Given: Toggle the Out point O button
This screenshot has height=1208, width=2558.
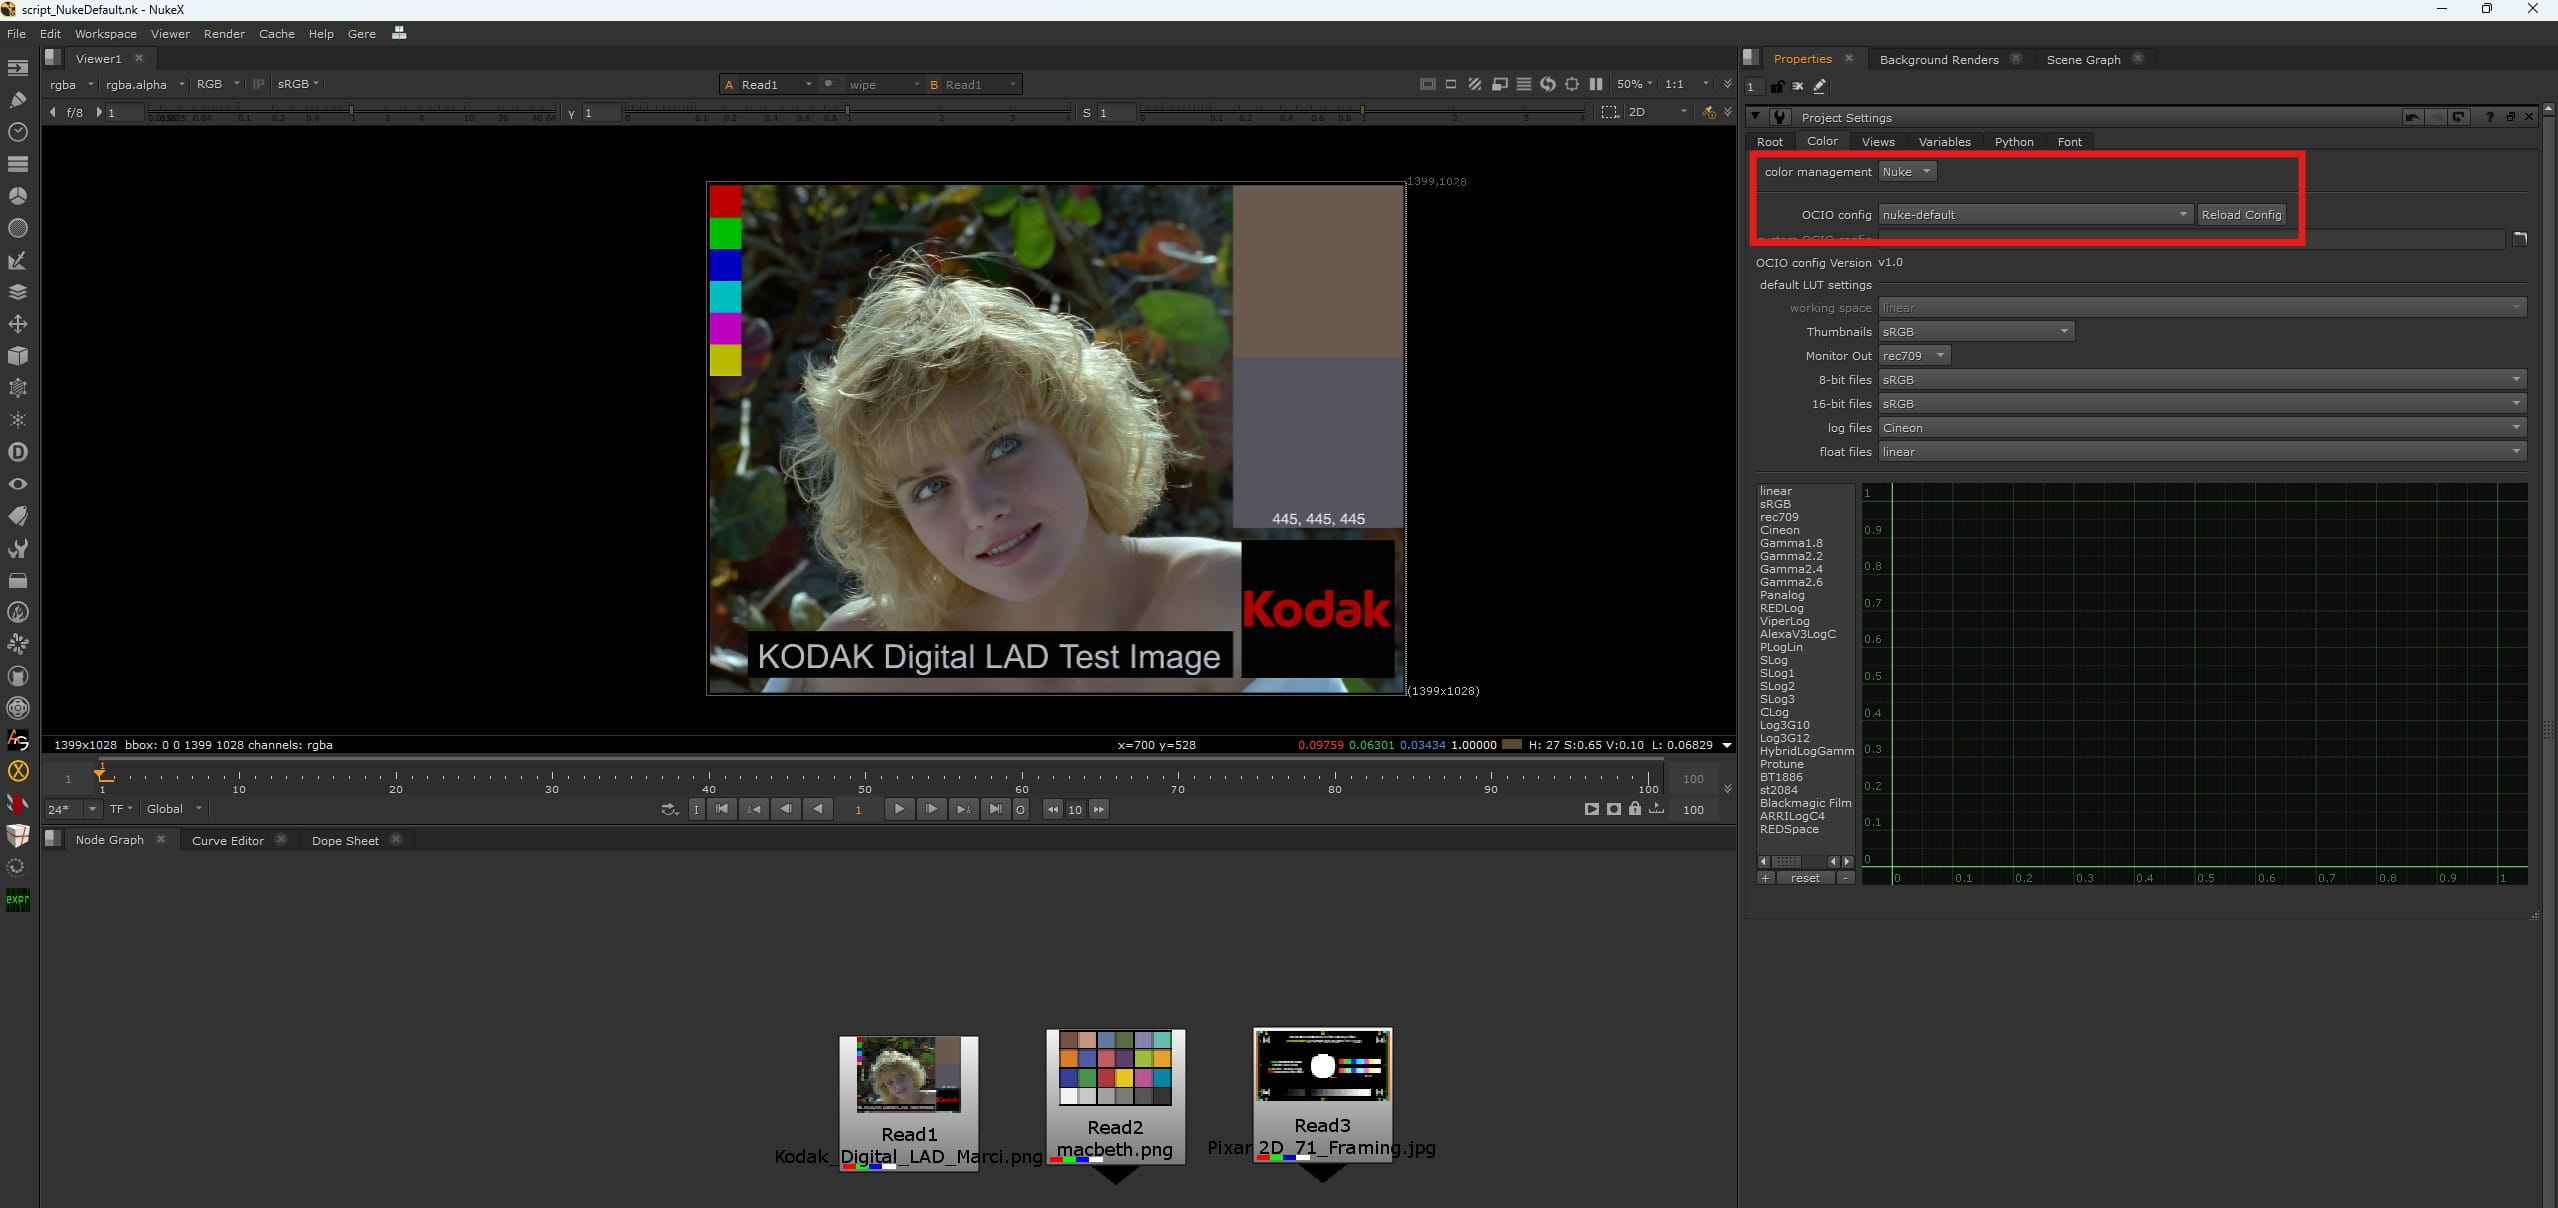Looking at the screenshot, I should [x=1020, y=809].
